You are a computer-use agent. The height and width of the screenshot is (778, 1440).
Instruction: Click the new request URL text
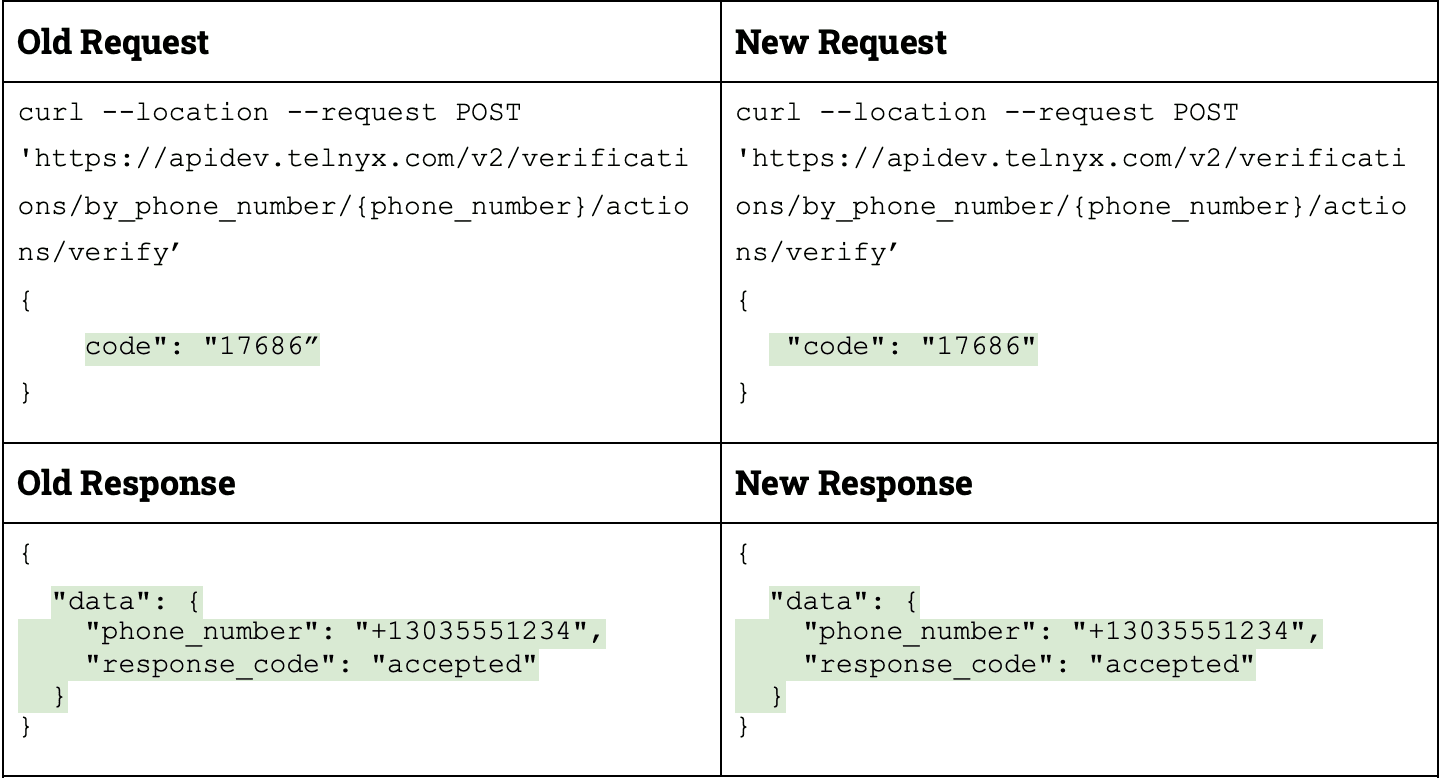1071,206
